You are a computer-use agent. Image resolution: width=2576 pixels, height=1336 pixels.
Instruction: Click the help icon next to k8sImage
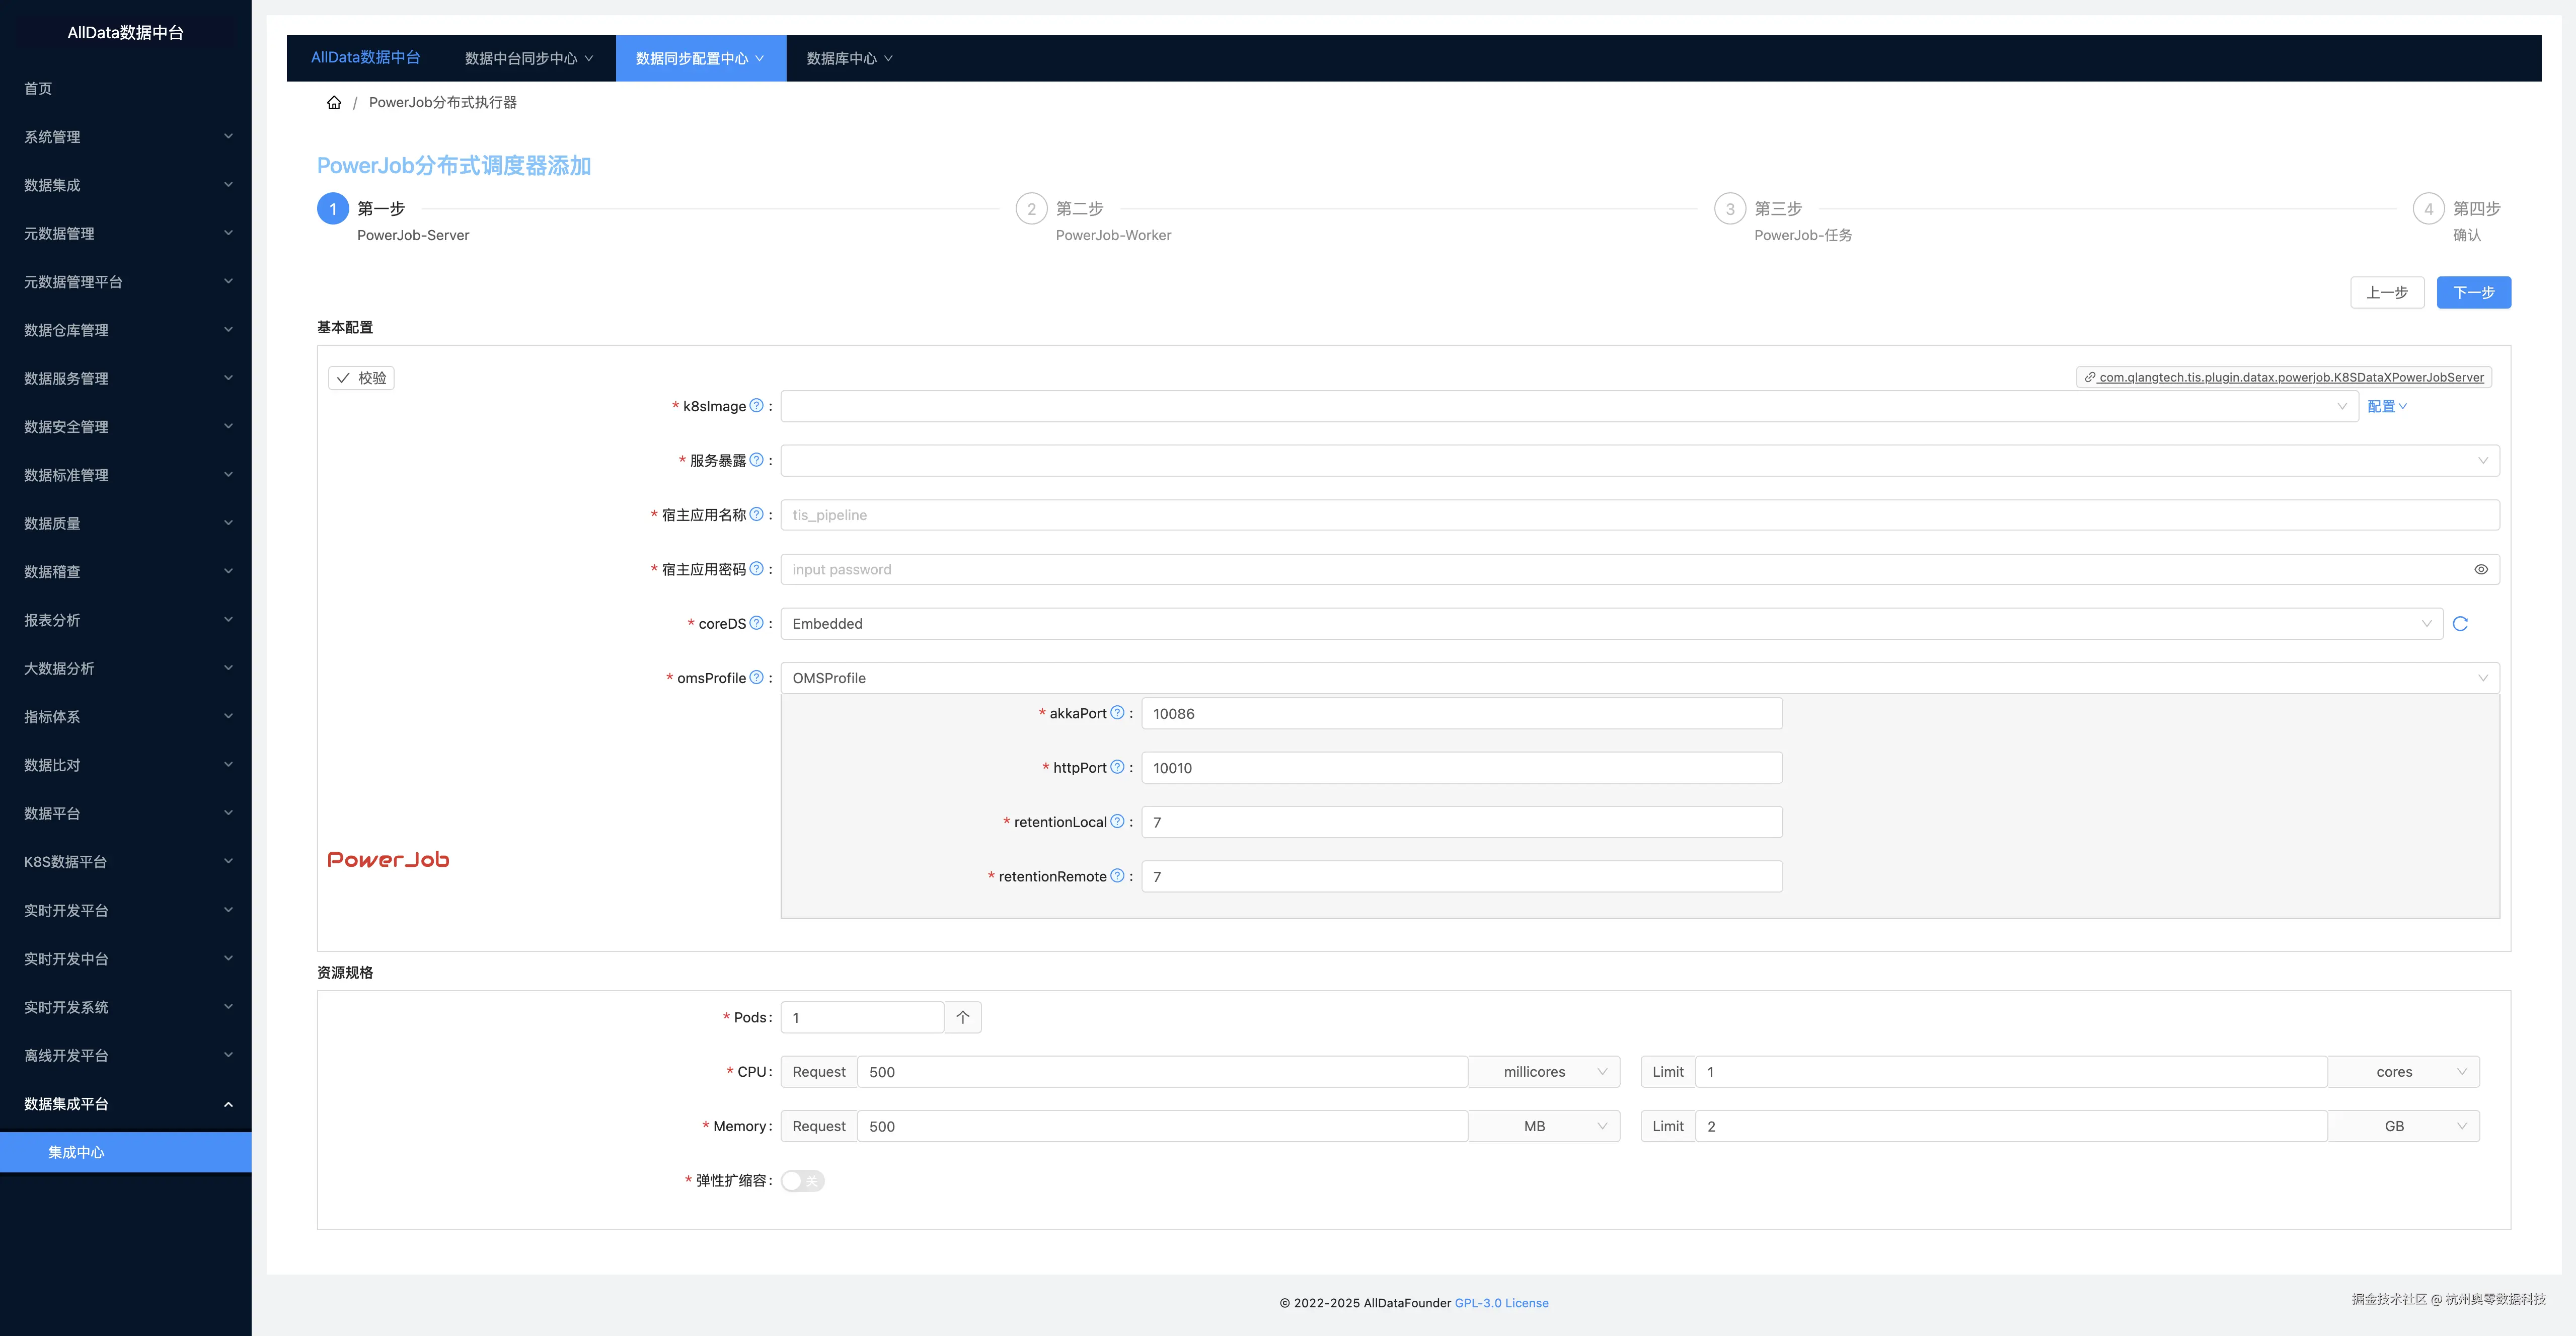point(757,406)
